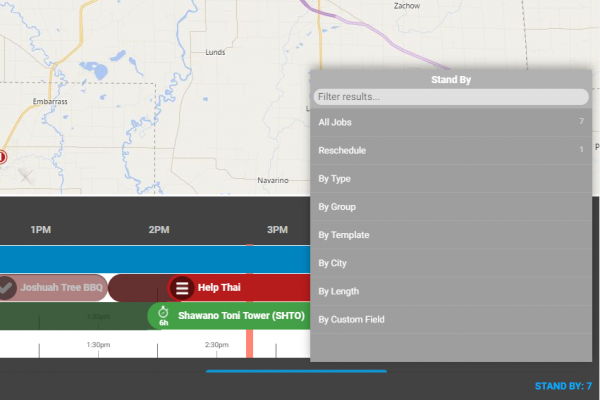Click the red map marker on the map
The image size is (600, 400).
click(x=2, y=157)
